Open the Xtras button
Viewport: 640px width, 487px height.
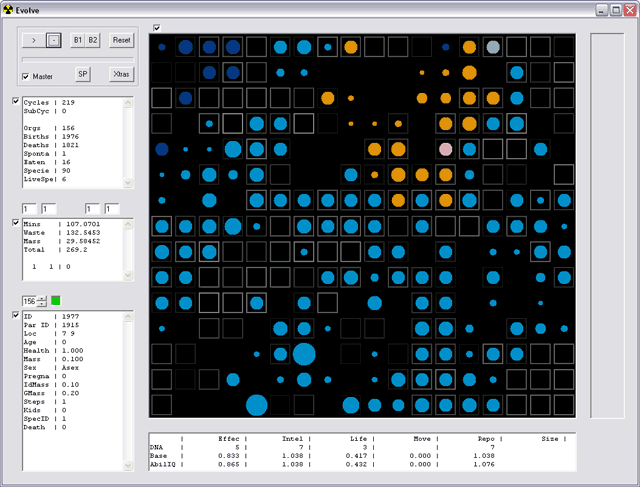121,74
